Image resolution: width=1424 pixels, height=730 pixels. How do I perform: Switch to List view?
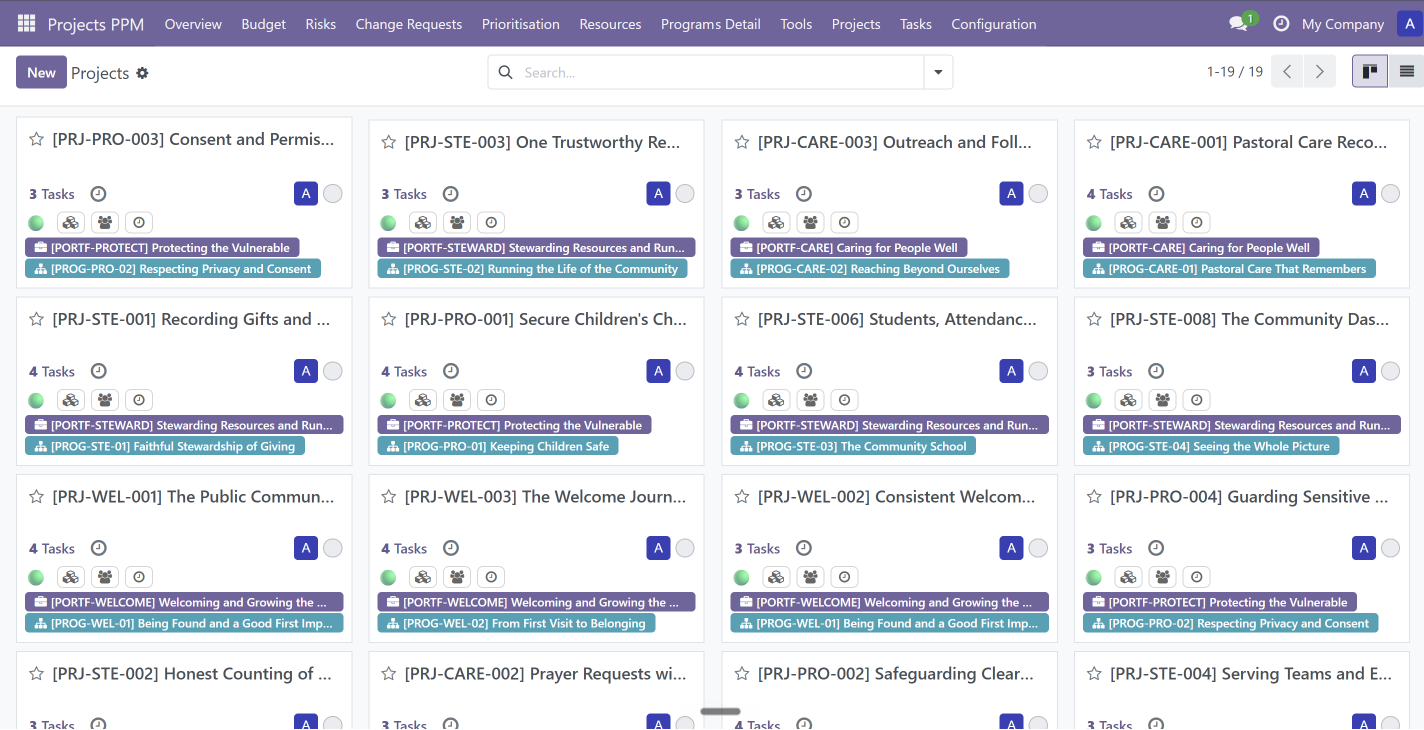pos(1406,71)
